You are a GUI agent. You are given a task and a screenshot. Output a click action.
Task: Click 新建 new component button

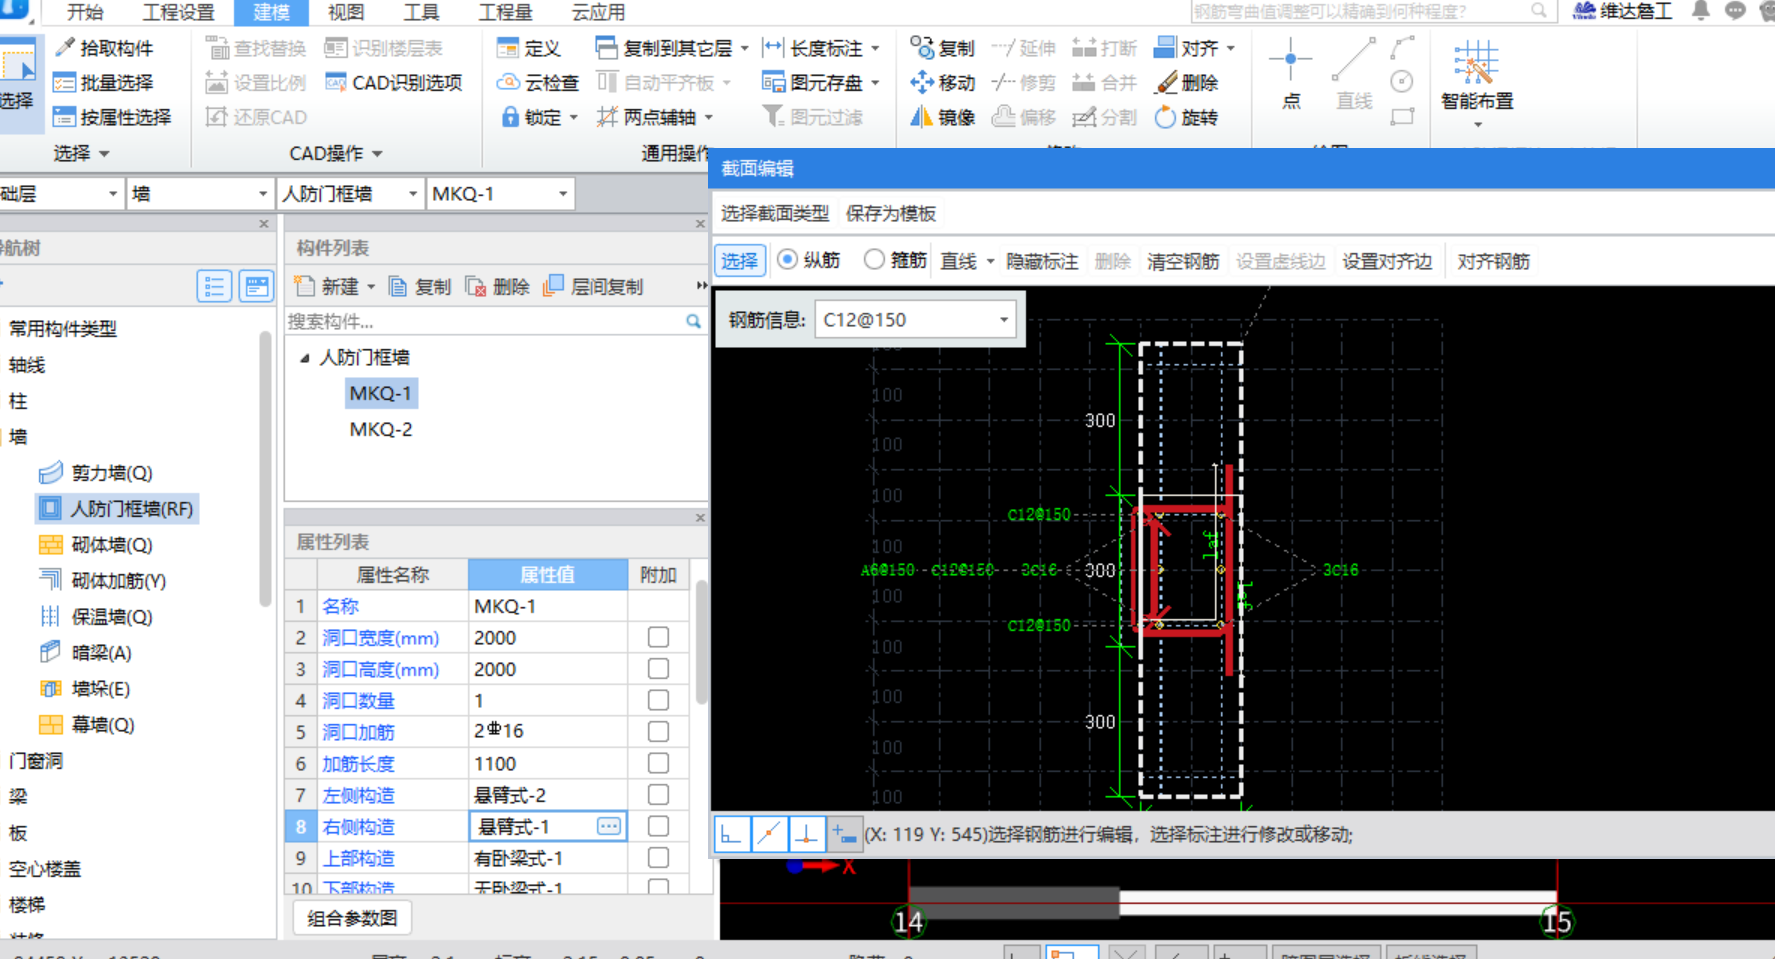[335, 287]
